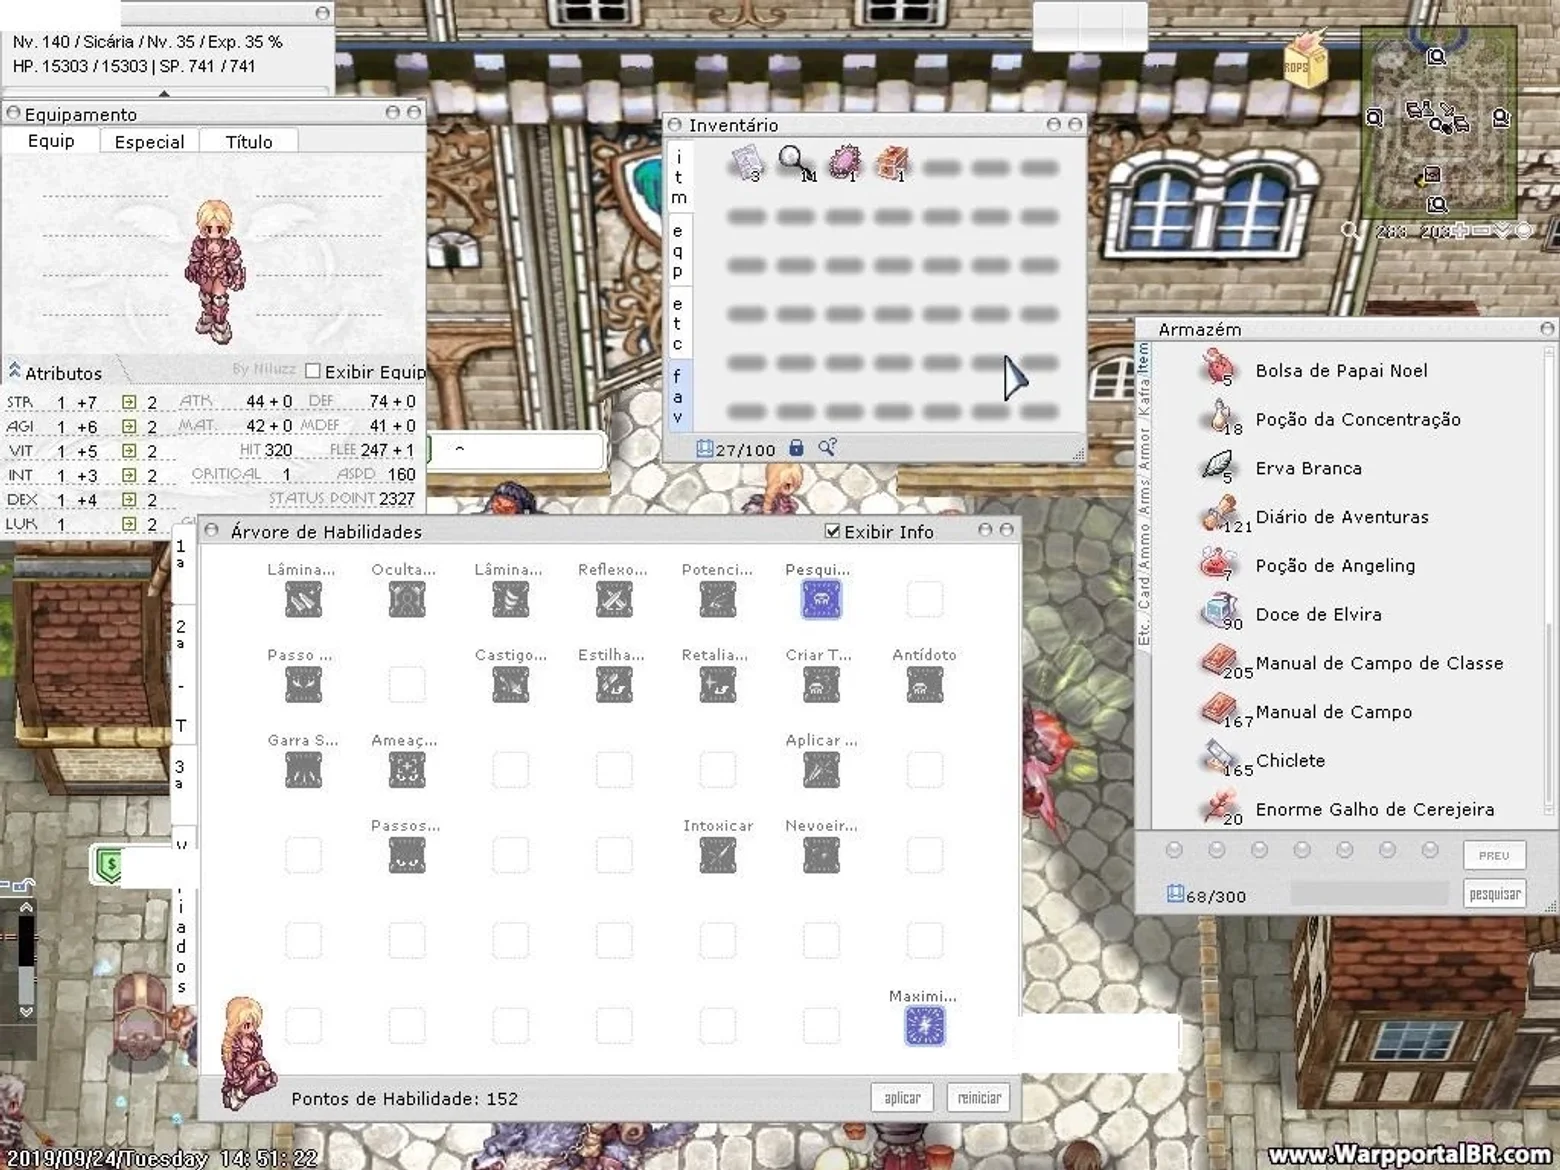
Task: Select the Equip tab
Action: pos(51,140)
